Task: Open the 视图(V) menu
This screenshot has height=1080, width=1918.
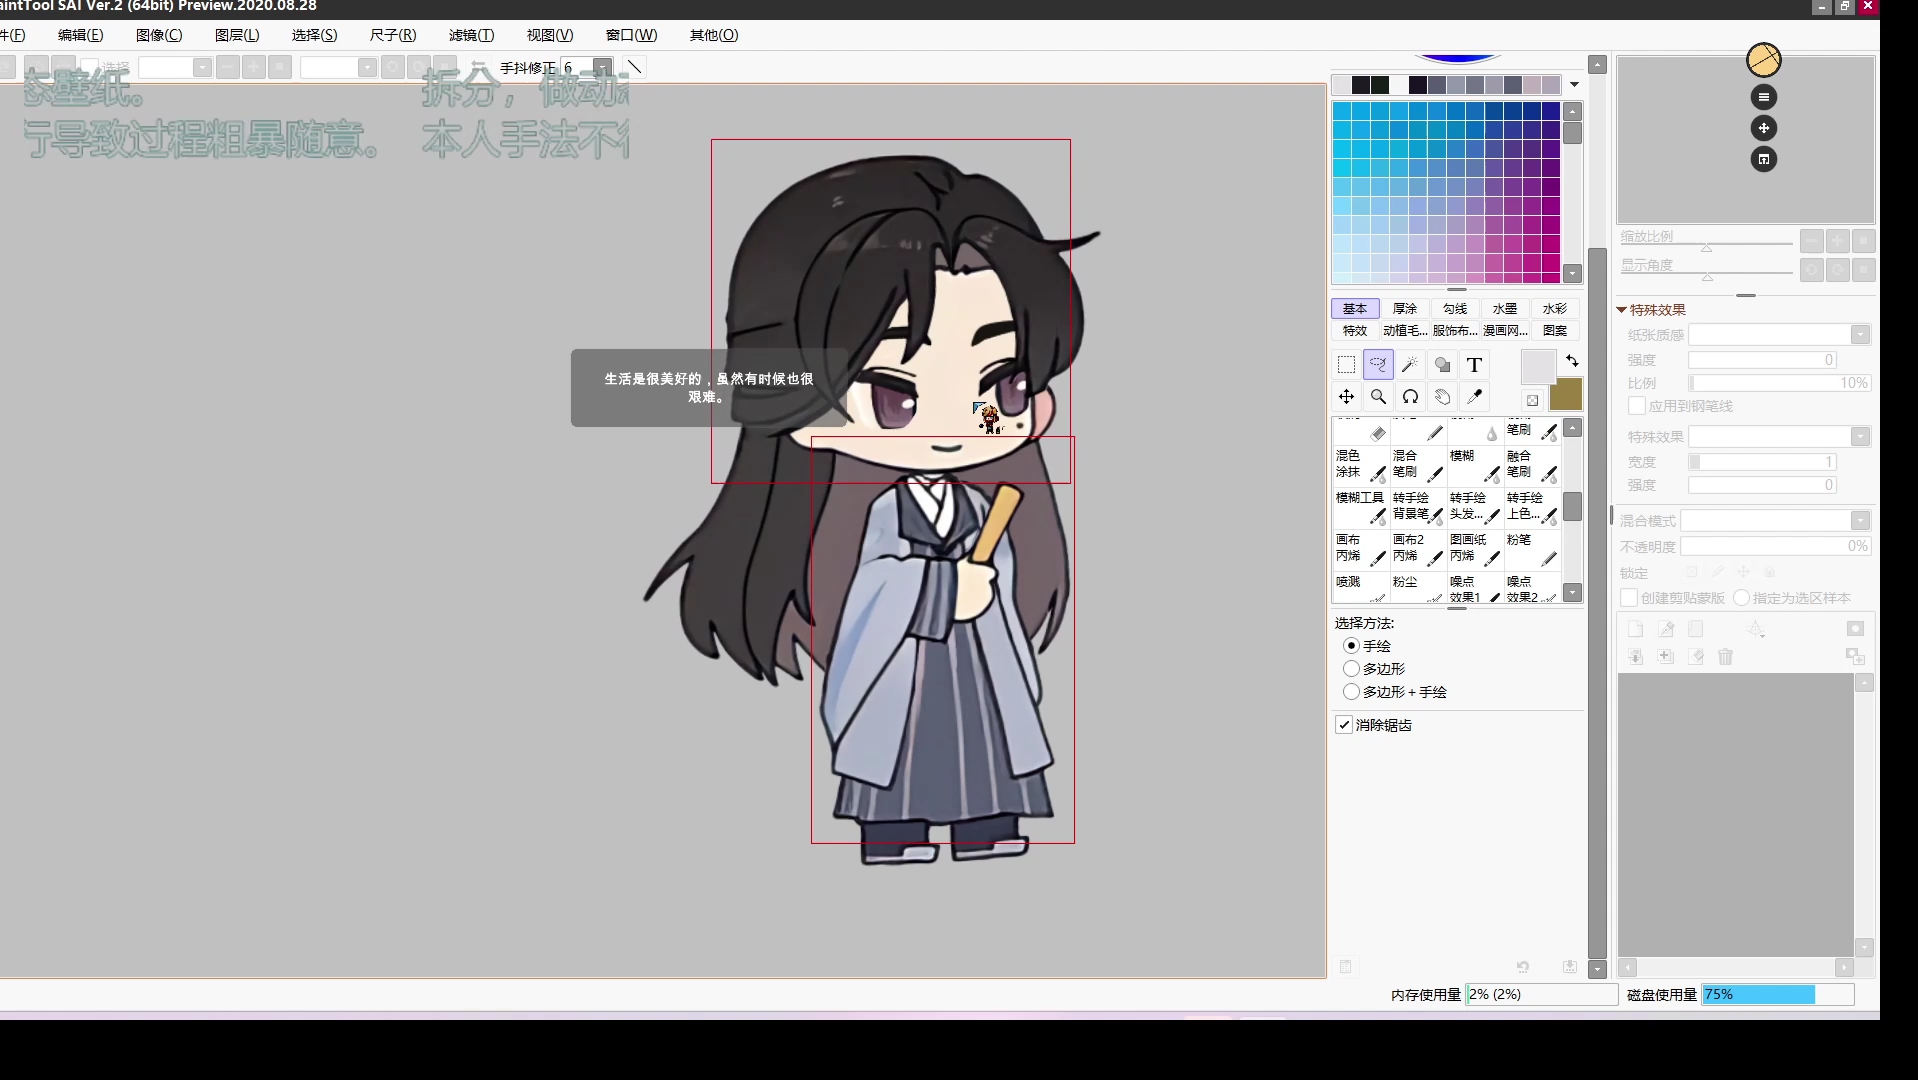Action: 550,35
